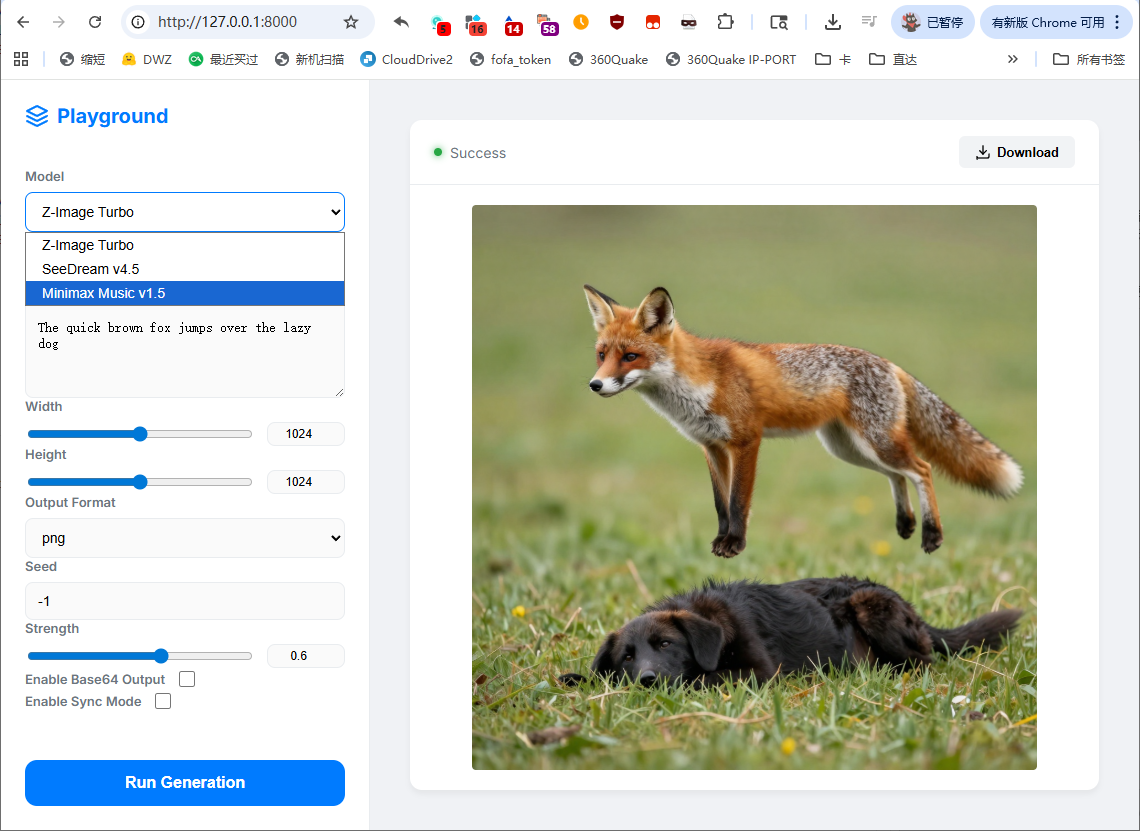Choose SeeDream v4.5 model option
Image resolution: width=1140 pixels, height=831 pixels.
[185, 269]
